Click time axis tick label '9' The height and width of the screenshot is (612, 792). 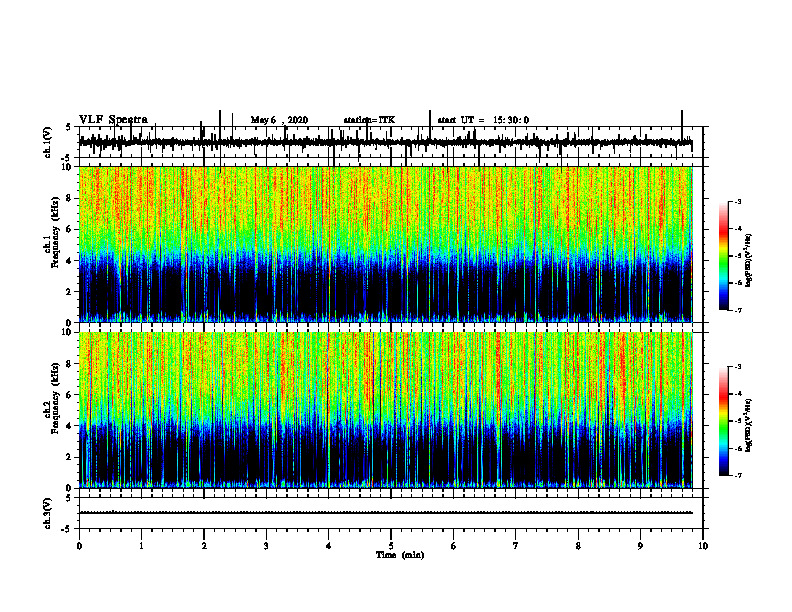(x=640, y=546)
